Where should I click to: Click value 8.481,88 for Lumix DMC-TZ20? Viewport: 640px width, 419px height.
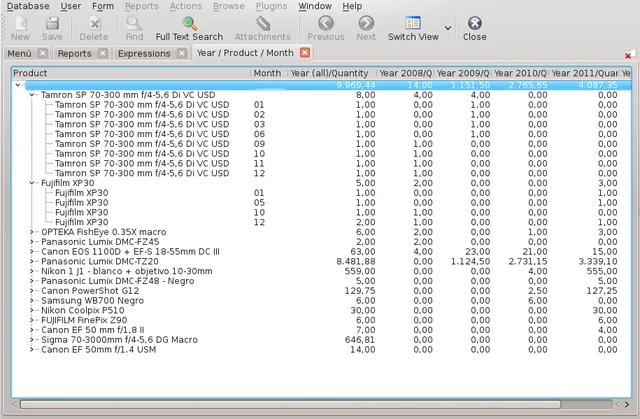click(x=356, y=261)
